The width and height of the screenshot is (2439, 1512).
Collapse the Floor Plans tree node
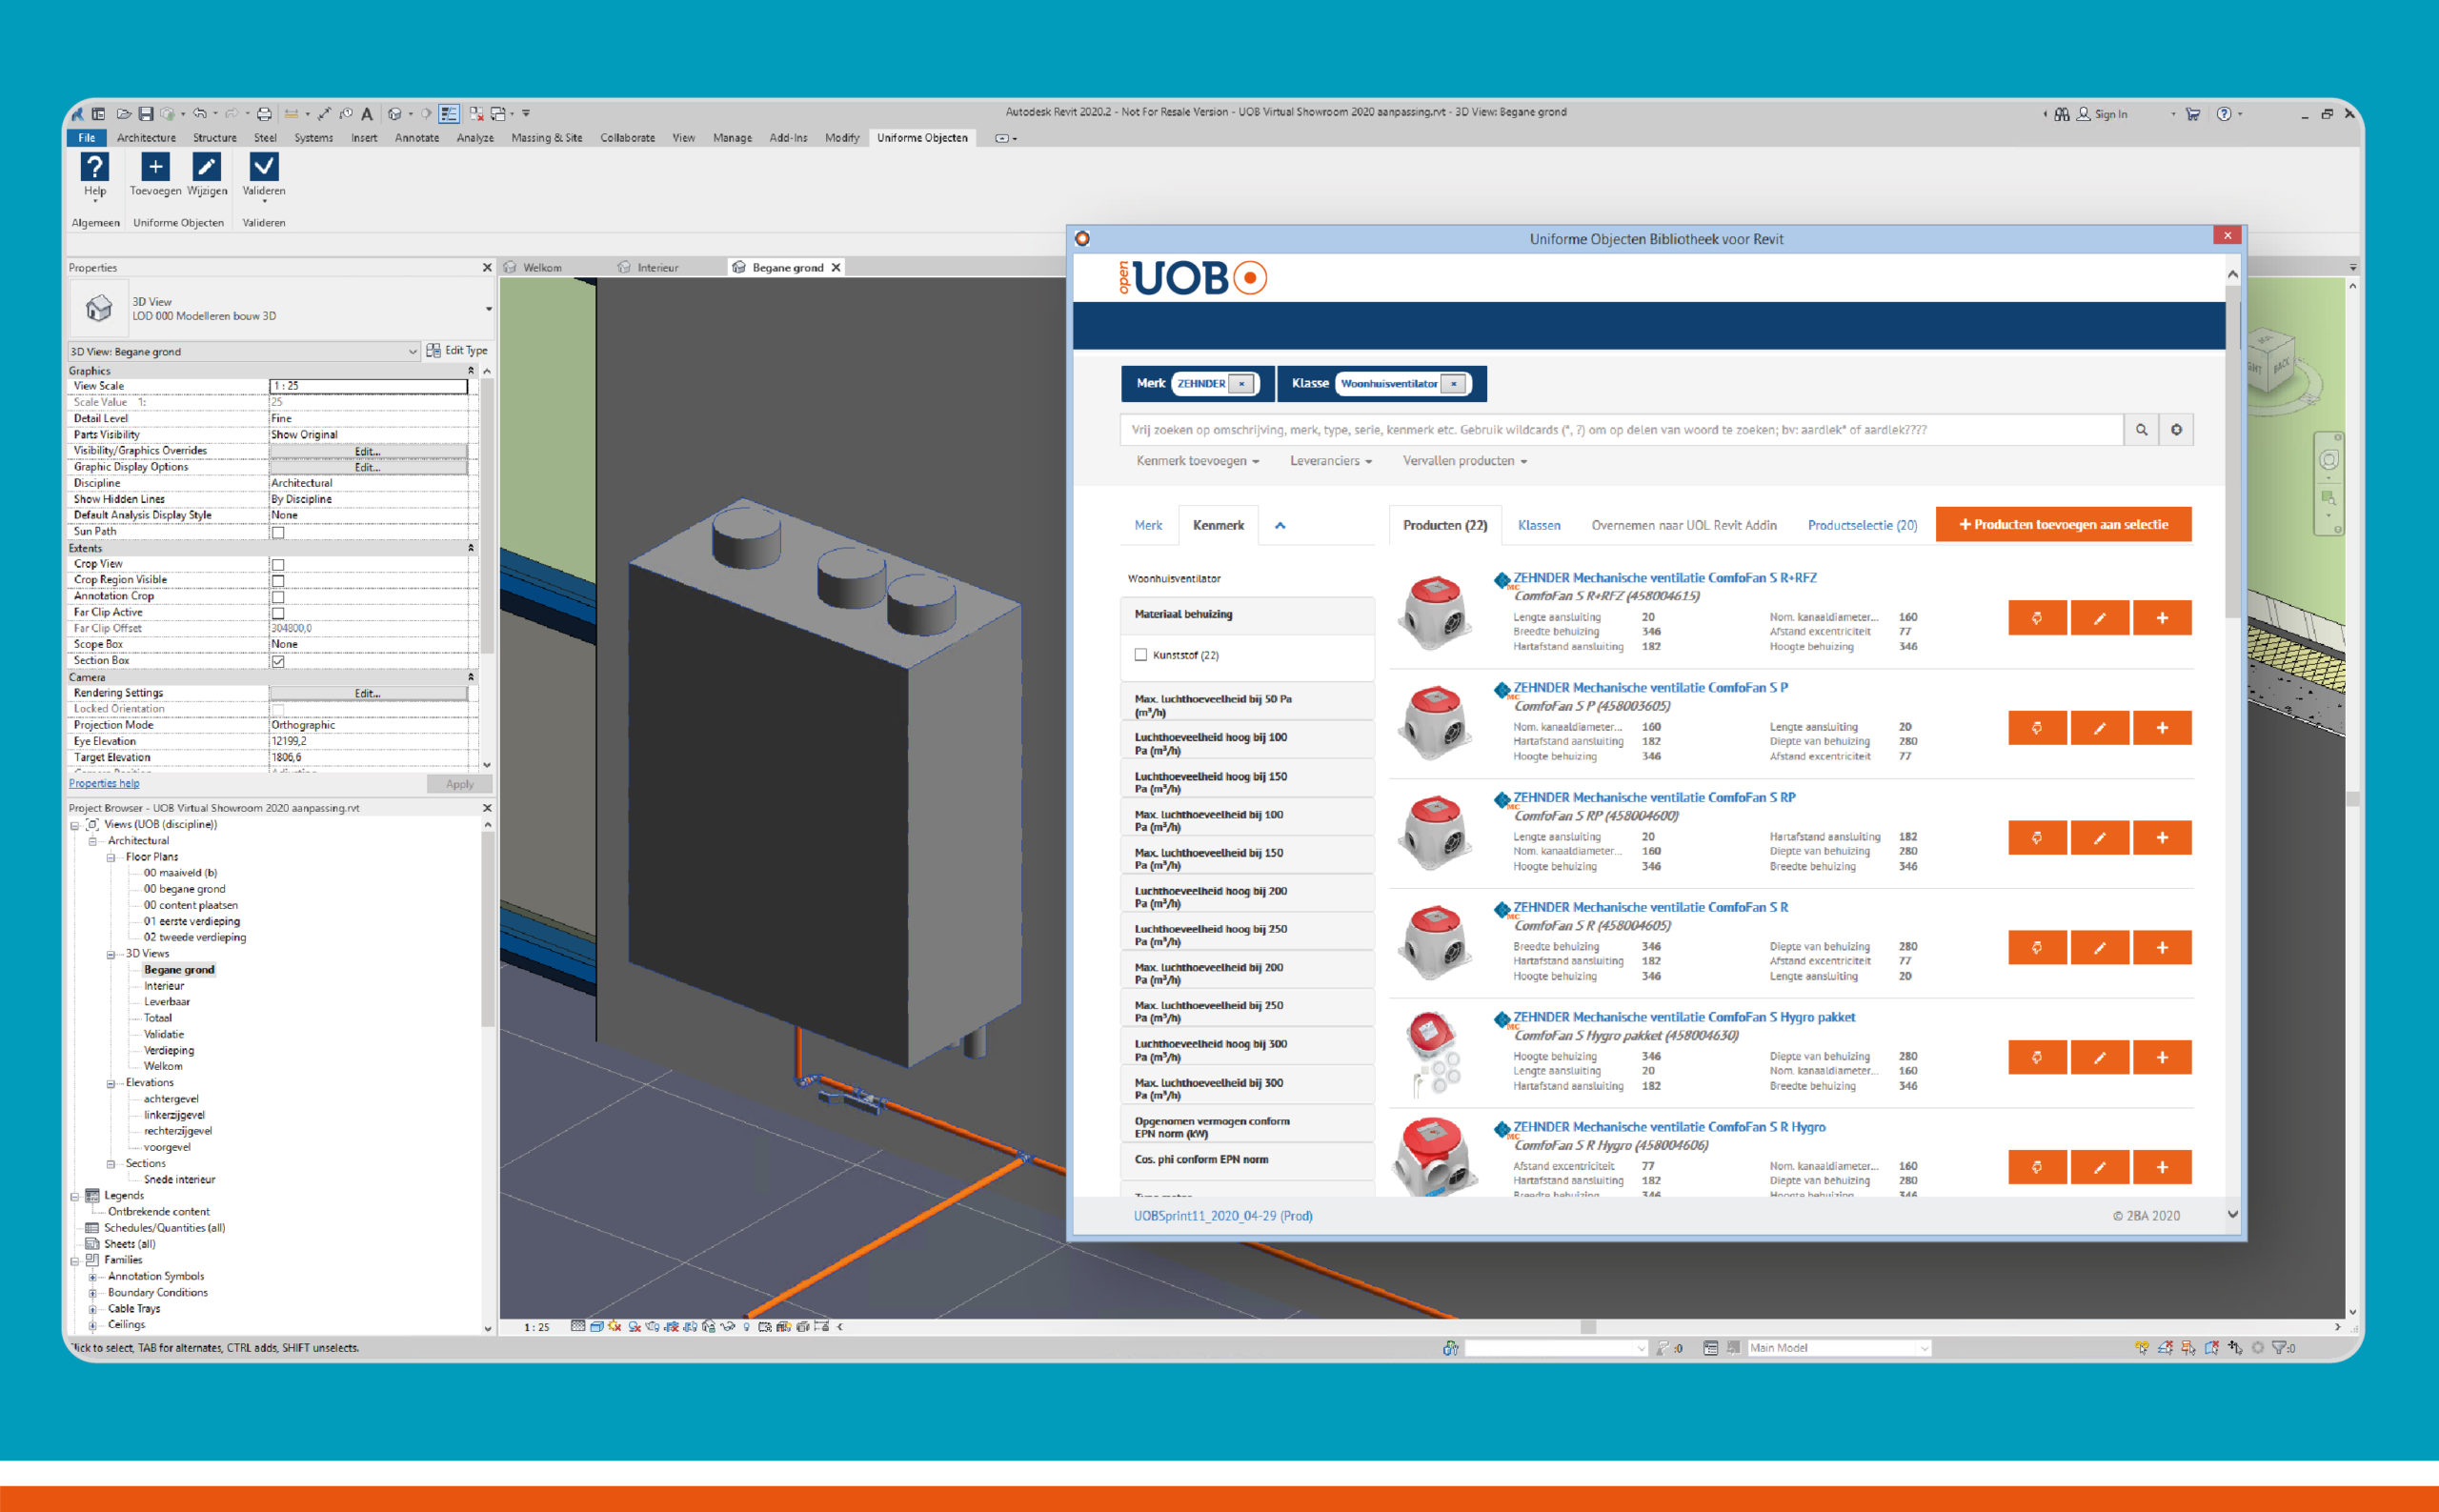pos(111,858)
